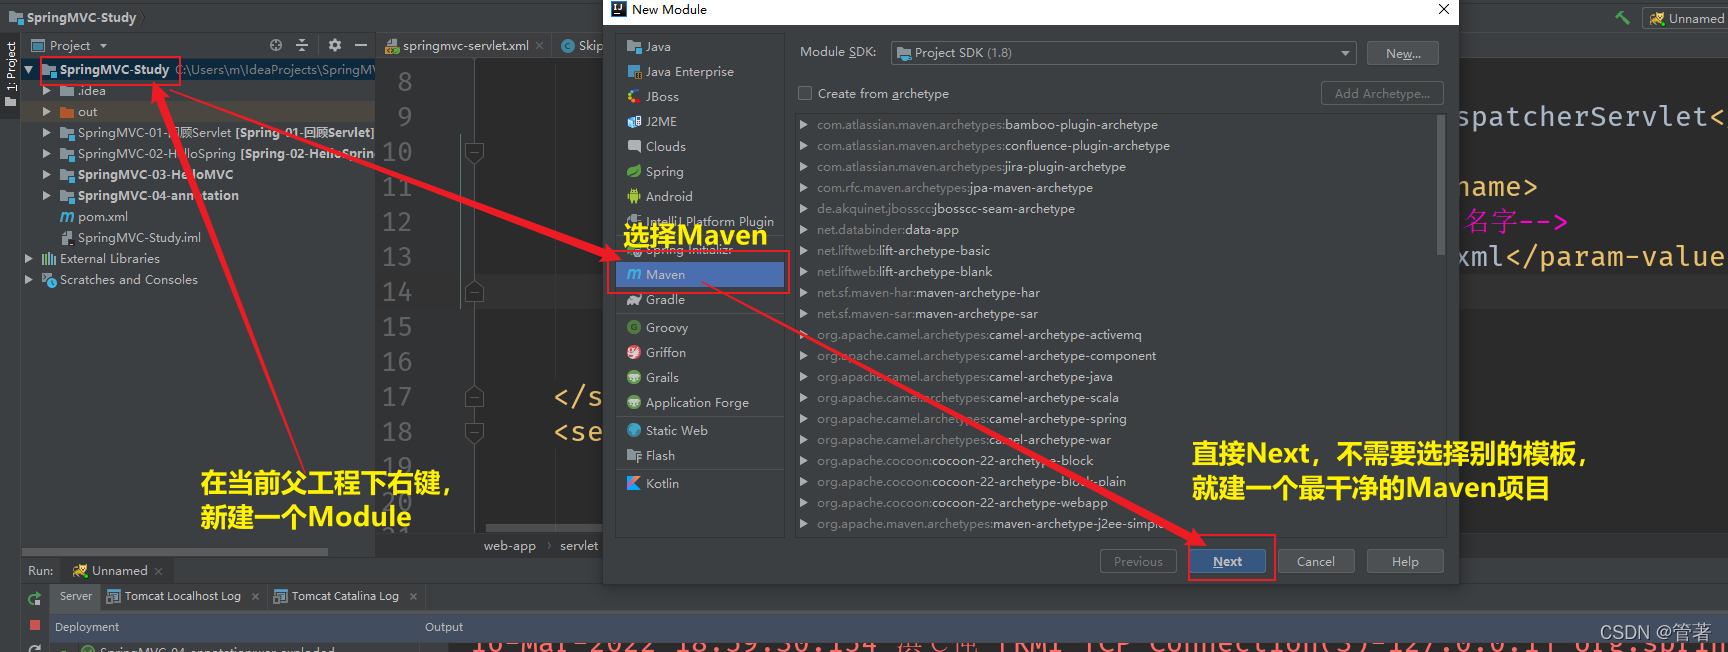Click the New... SDK button
Image resolution: width=1728 pixels, height=652 pixels.
point(1403,54)
